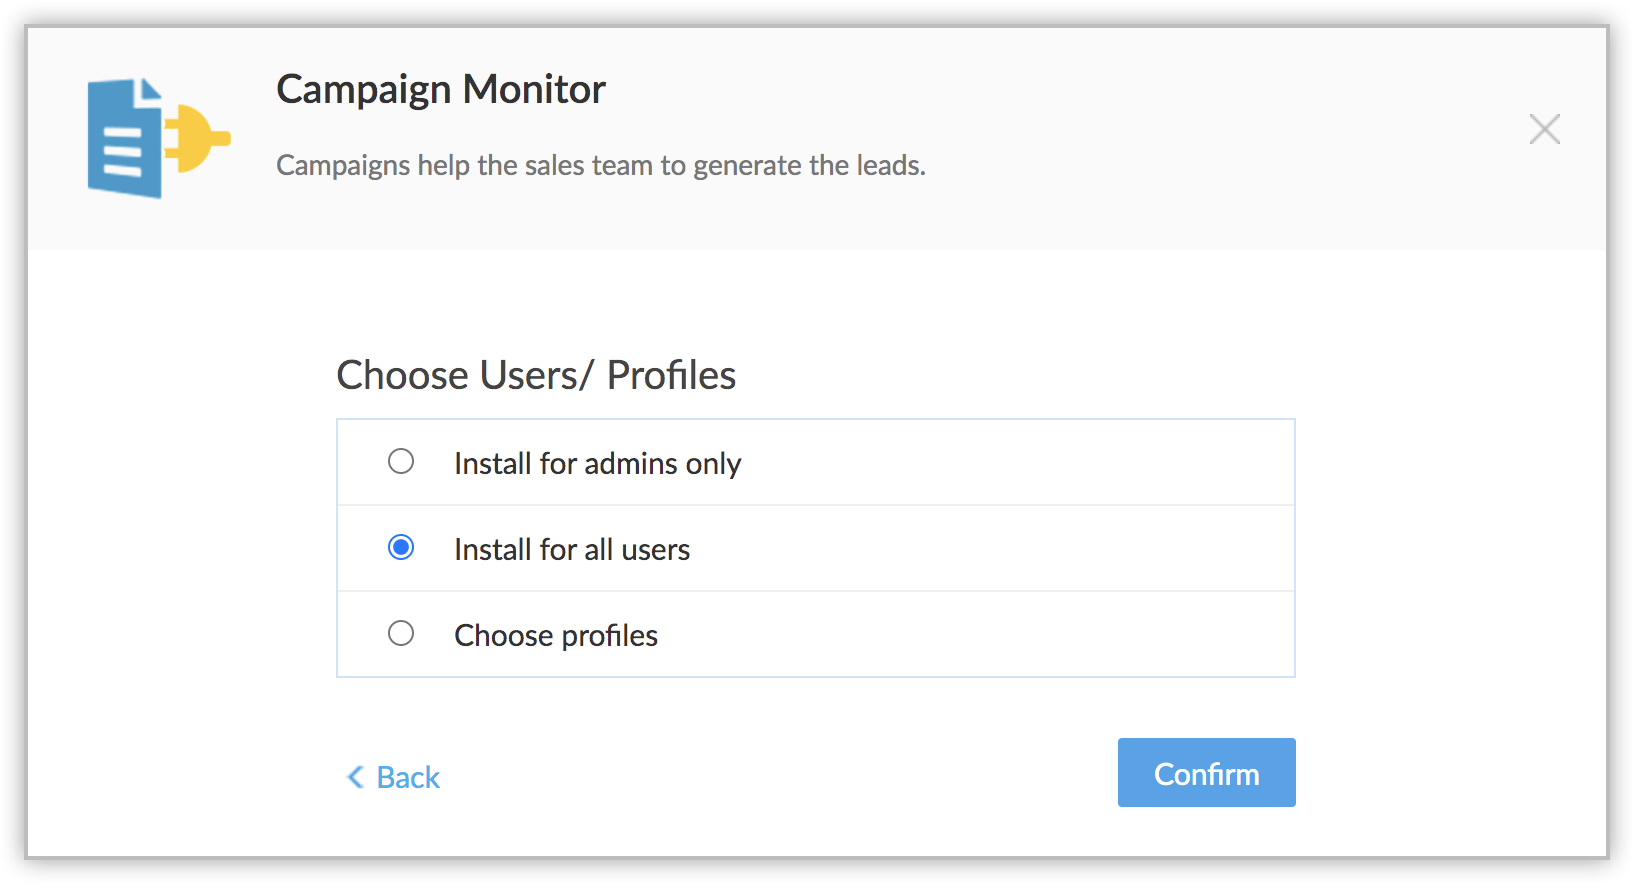Click the 'Choose Users/ Profiles' heading
Screen dimensions: 1634x884
point(536,375)
